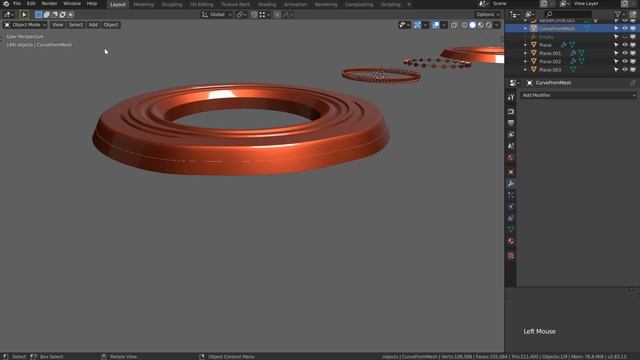Expand the CurveFromMesh tree row
This screenshot has width=640, height=360.
[x=525, y=29]
